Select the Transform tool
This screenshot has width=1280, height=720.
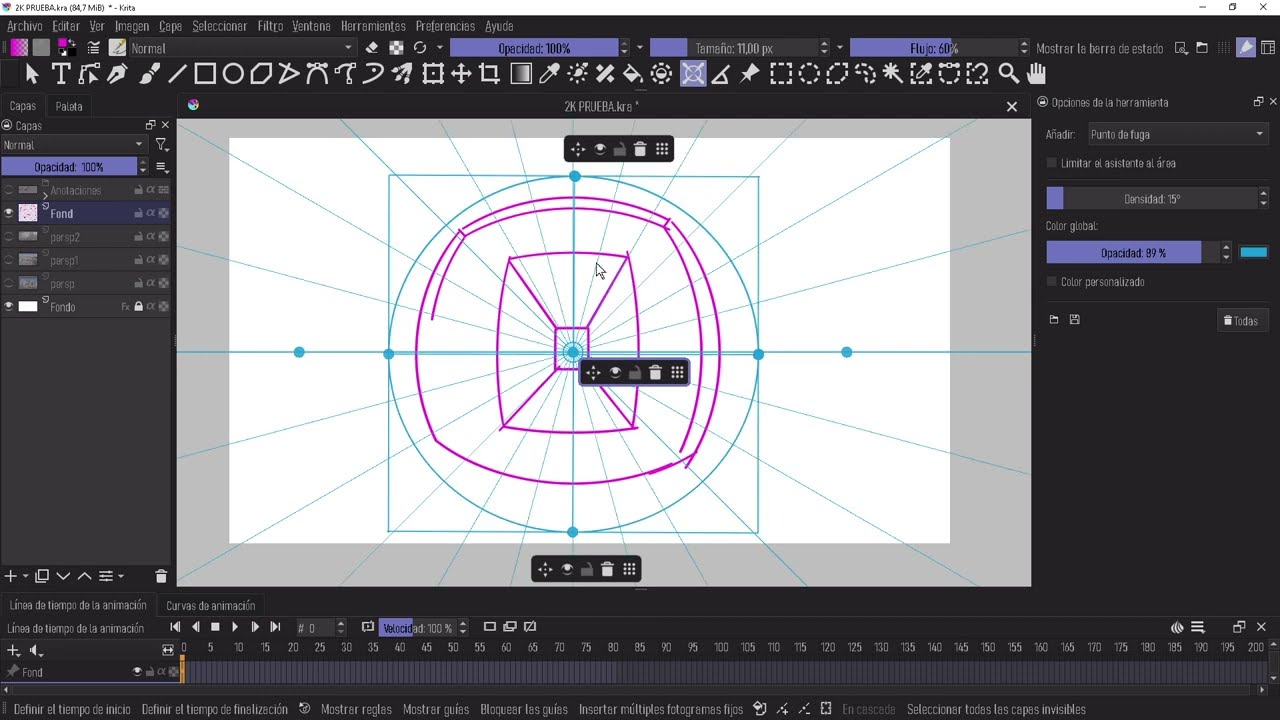(x=433, y=73)
